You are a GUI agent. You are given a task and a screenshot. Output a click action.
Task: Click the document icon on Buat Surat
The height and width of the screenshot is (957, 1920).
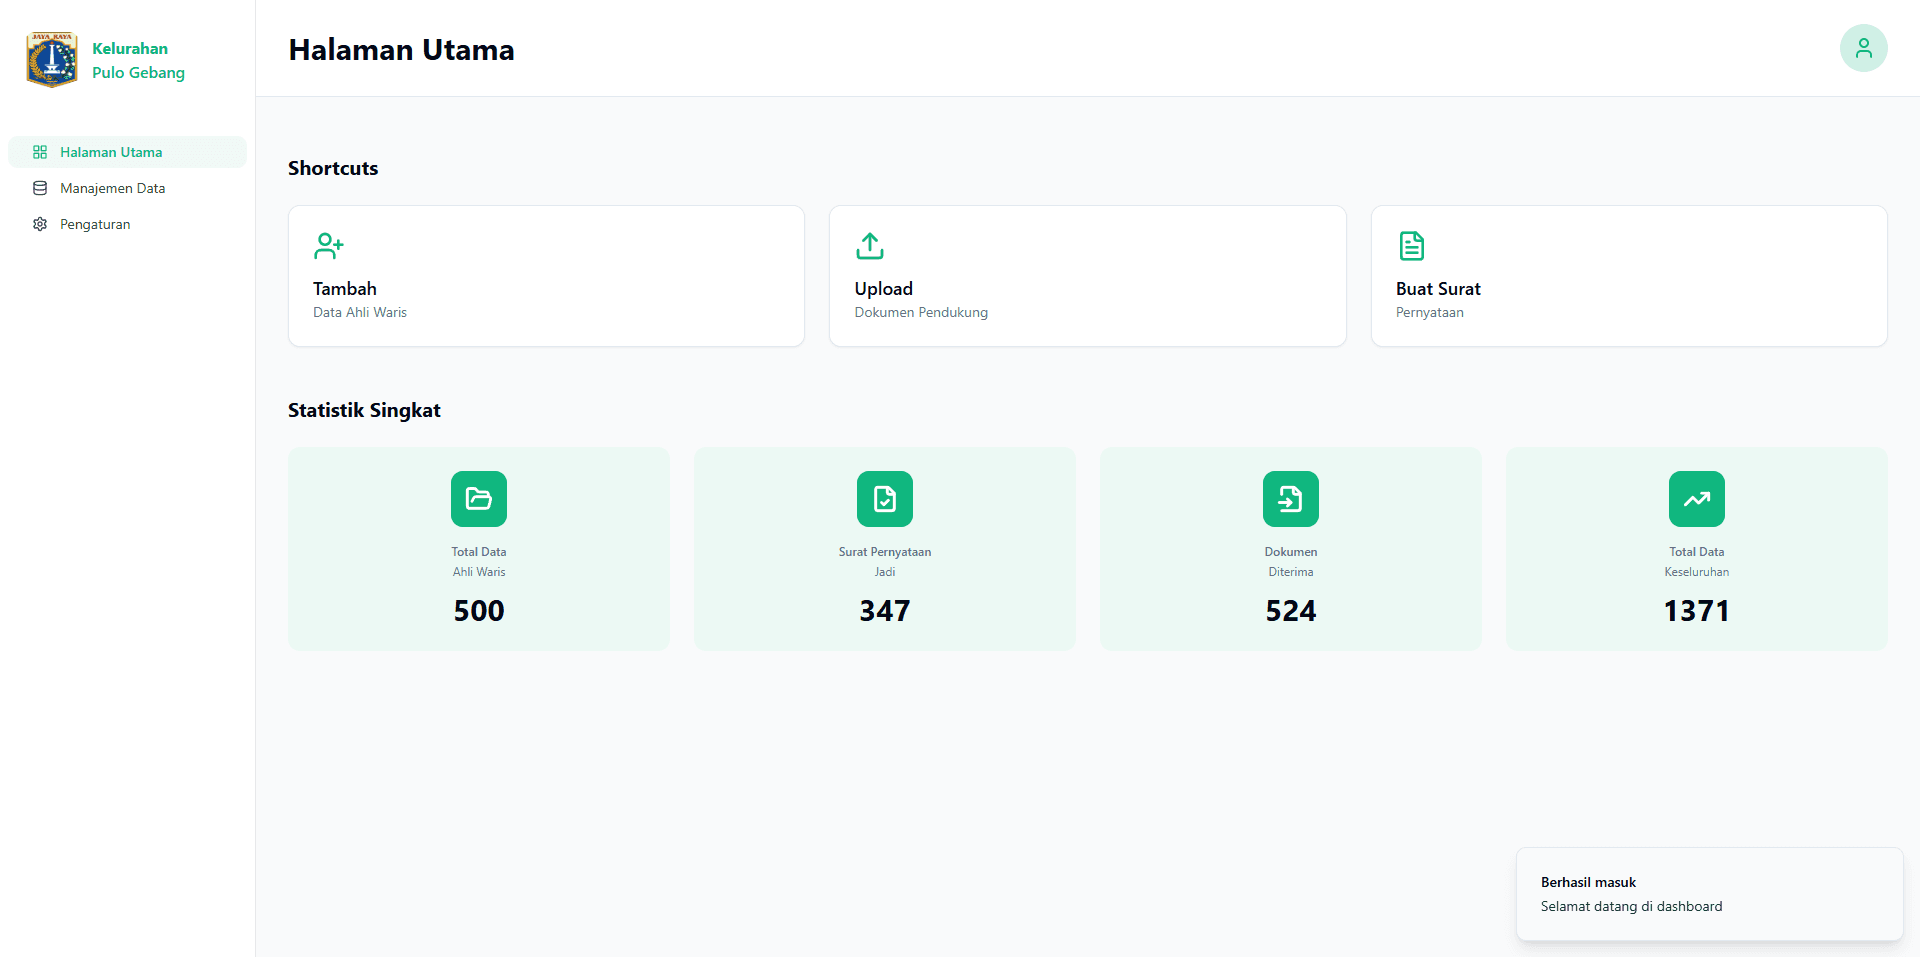[1411, 246]
